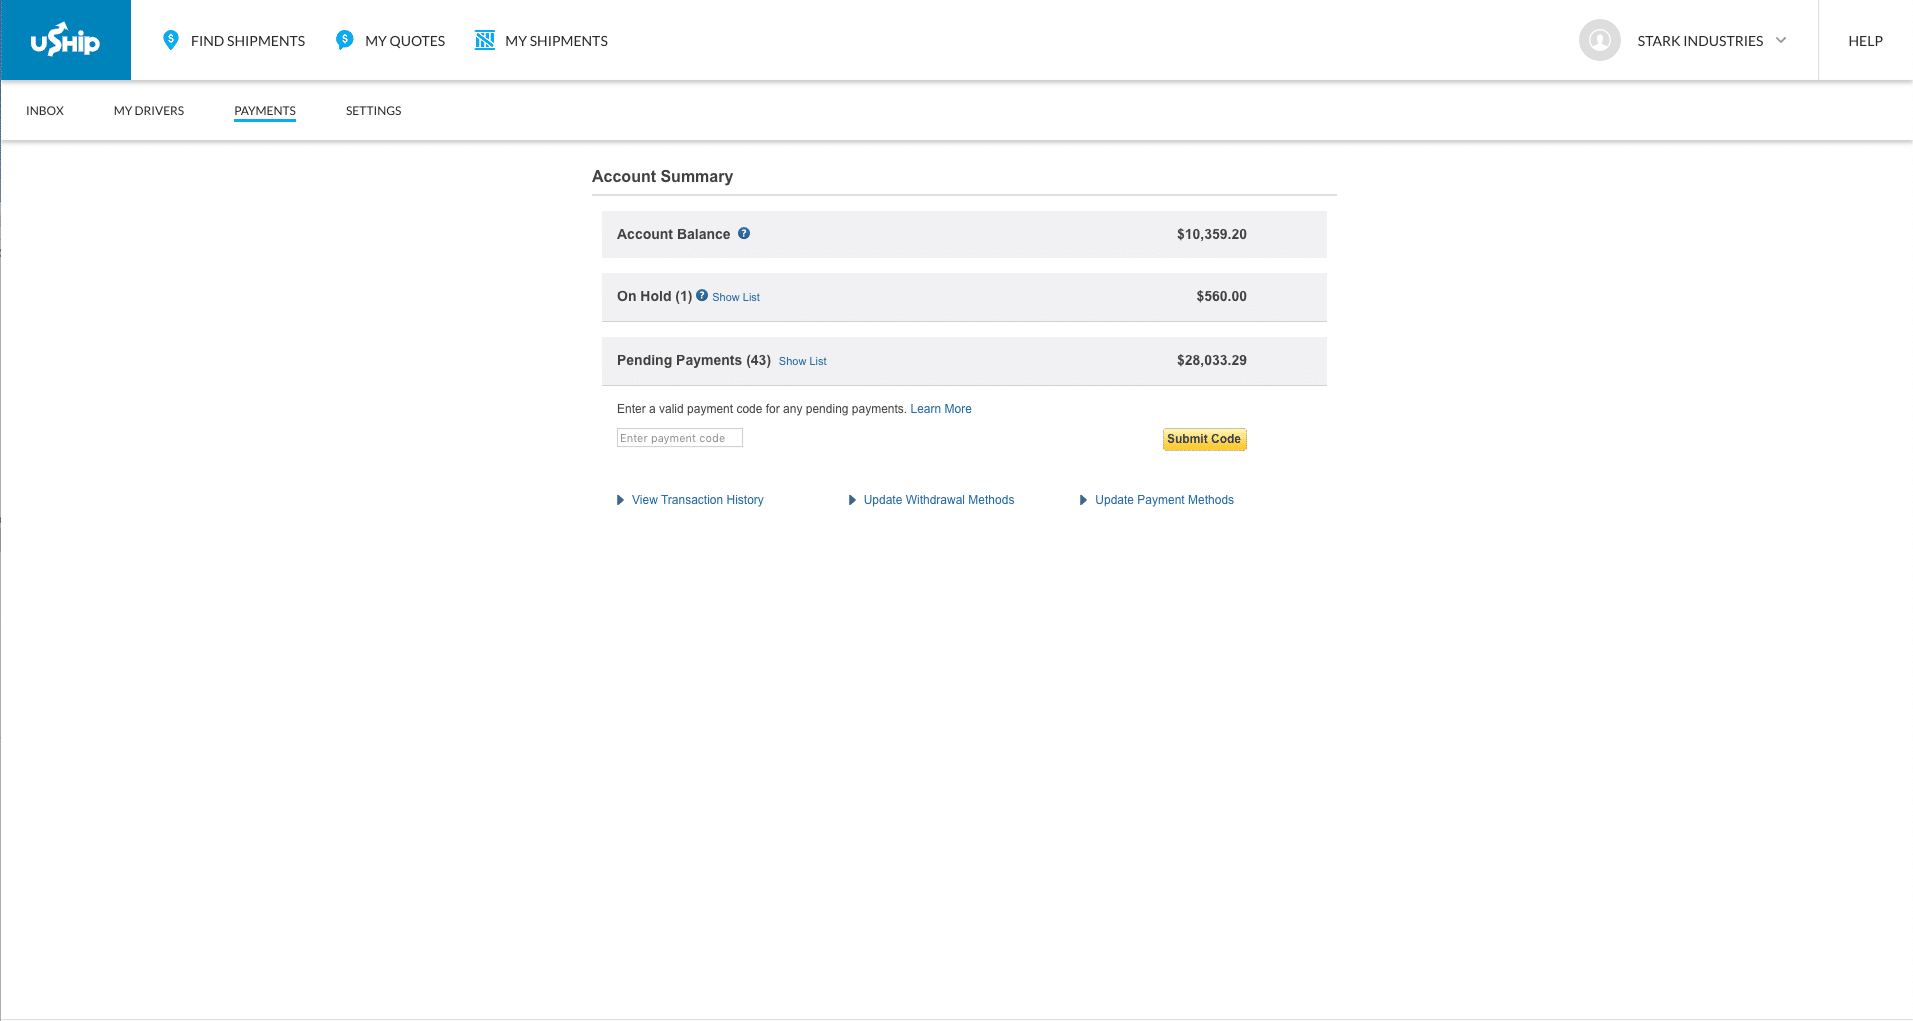1913x1021 pixels.
Task: Click the Submit Code button
Action: [1204, 439]
